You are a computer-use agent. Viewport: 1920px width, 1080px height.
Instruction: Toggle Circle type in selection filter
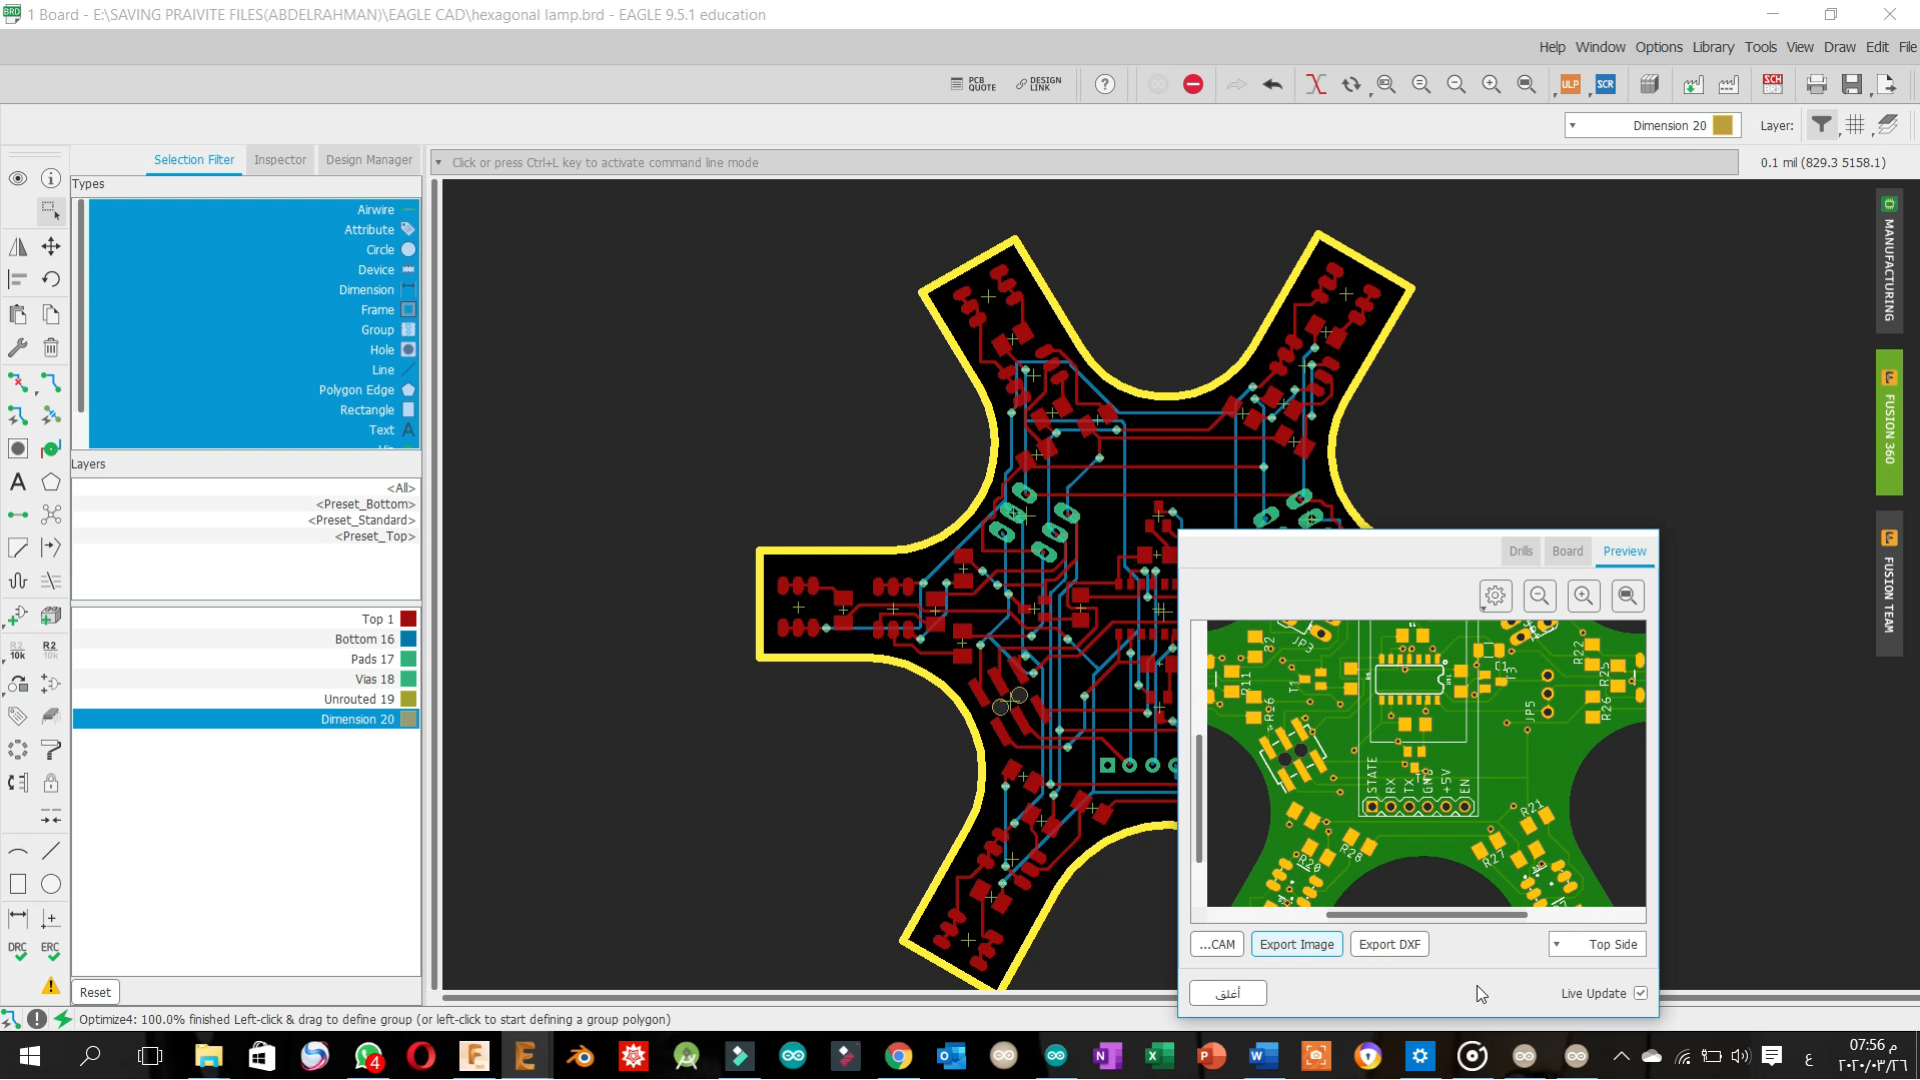point(252,250)
